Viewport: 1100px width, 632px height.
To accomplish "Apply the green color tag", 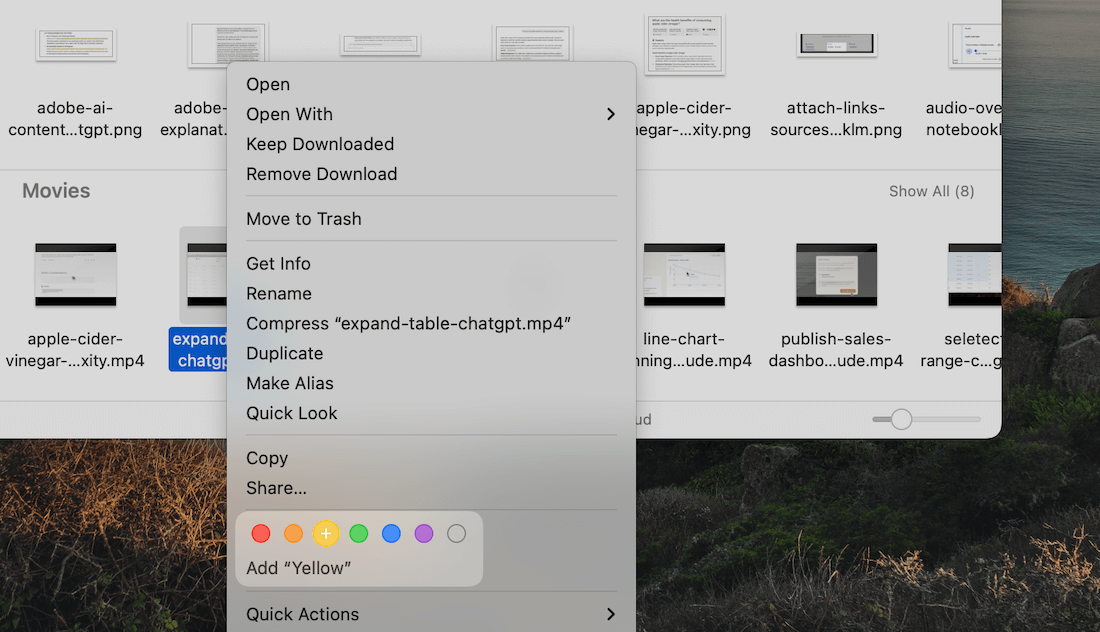I will [x=359, y=534].
